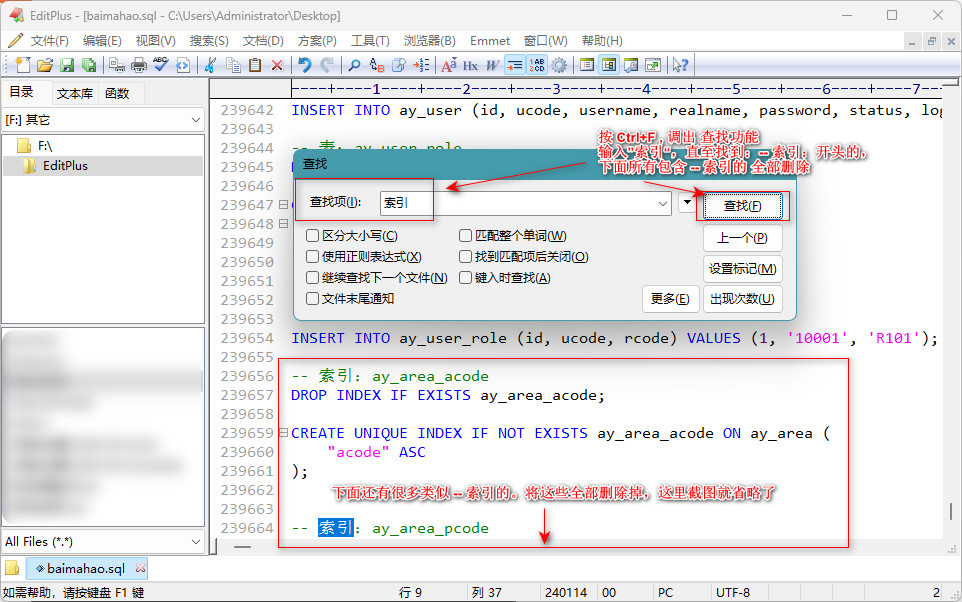Click the Undo arrow icon

pos(304,65)
